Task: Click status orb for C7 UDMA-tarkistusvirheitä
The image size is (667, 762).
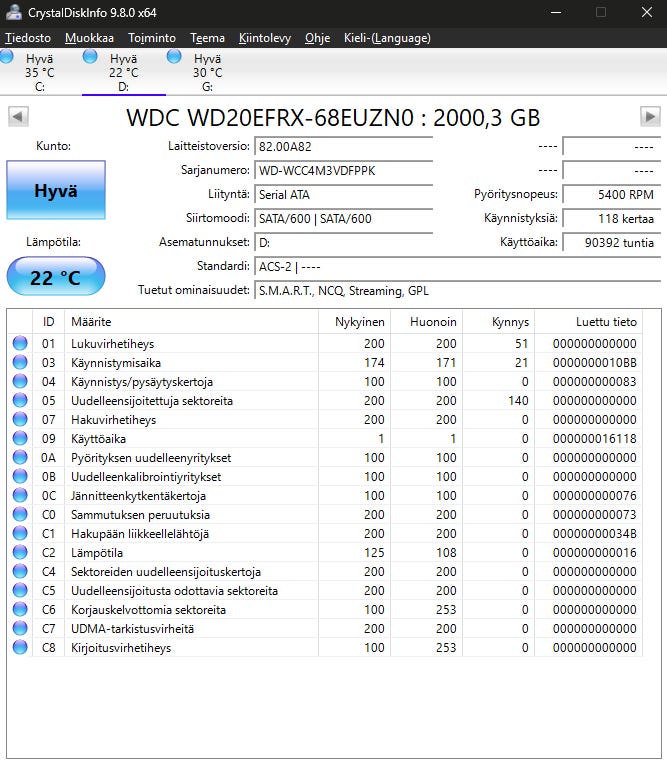Action: click(20, 628)
